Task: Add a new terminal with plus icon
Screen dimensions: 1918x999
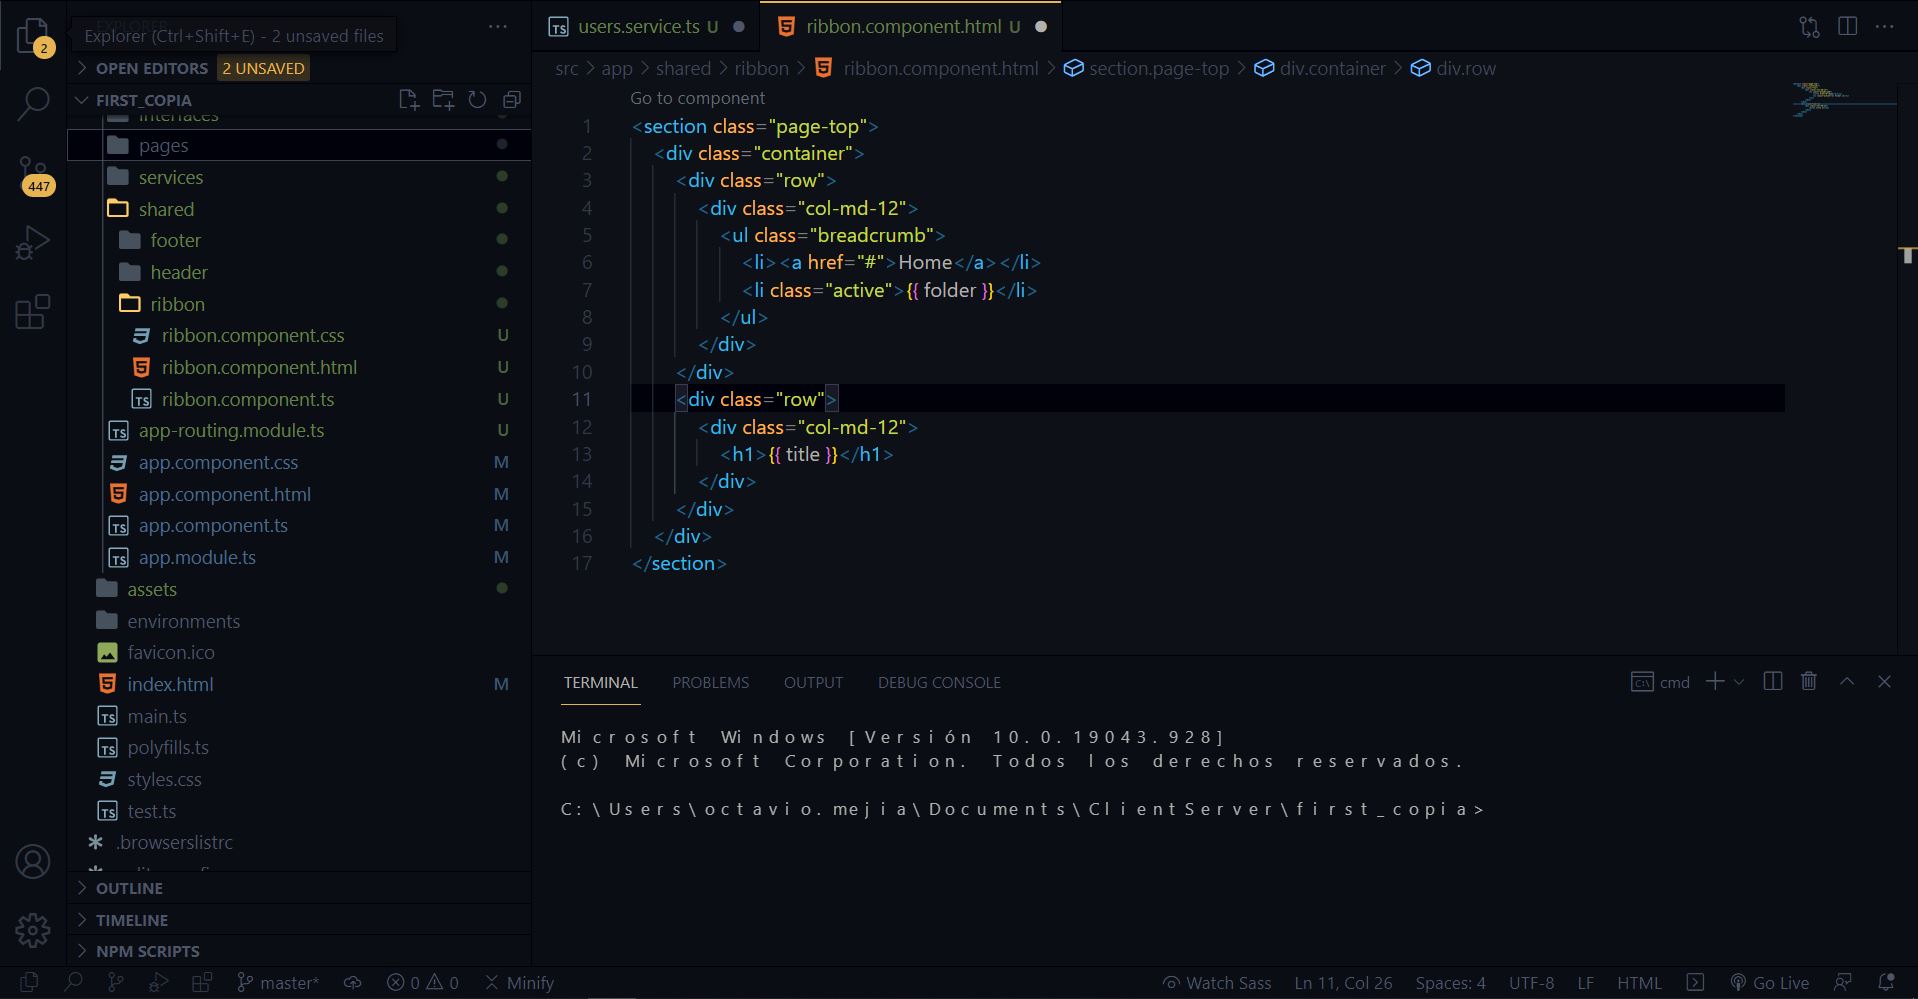Action: click(1715, 681)
